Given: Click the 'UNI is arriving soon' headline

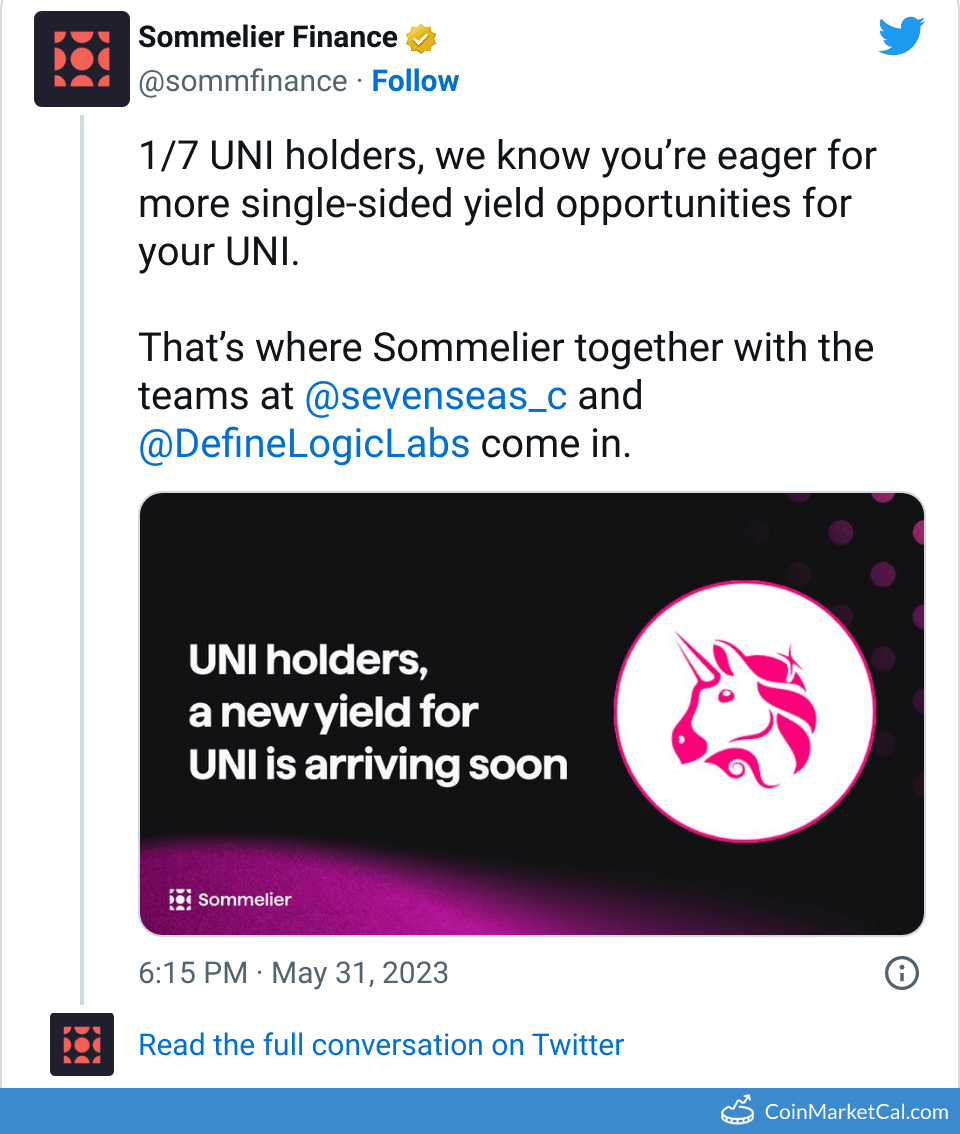Looking at the screenshot, I should (378, 766).
